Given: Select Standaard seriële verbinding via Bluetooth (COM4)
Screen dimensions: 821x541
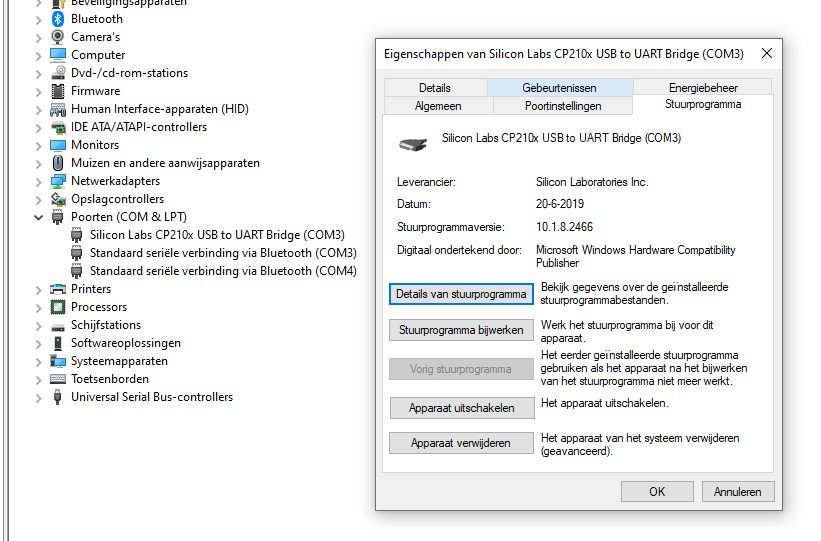Looking at the screenshot, I should [222, 271].
